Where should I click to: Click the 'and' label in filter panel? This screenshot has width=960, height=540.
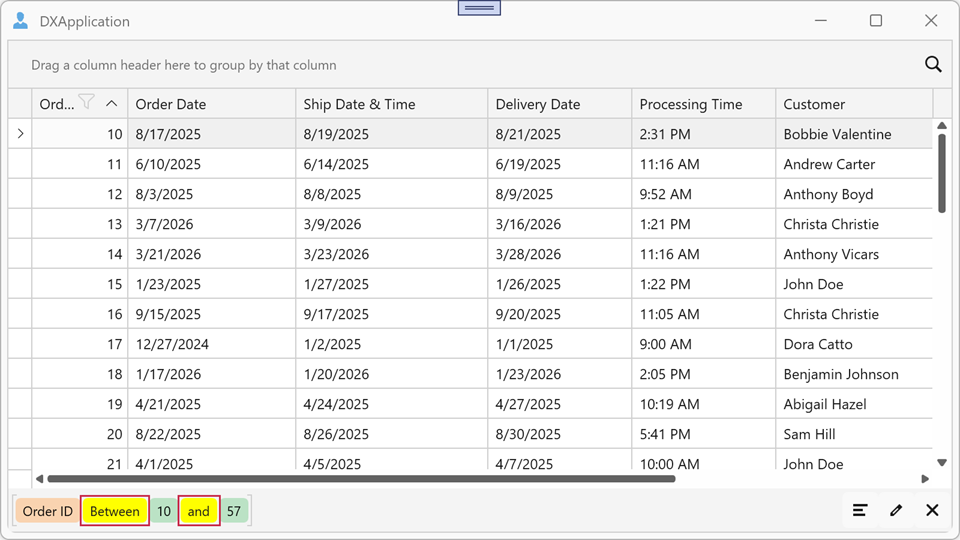[198, 511]
